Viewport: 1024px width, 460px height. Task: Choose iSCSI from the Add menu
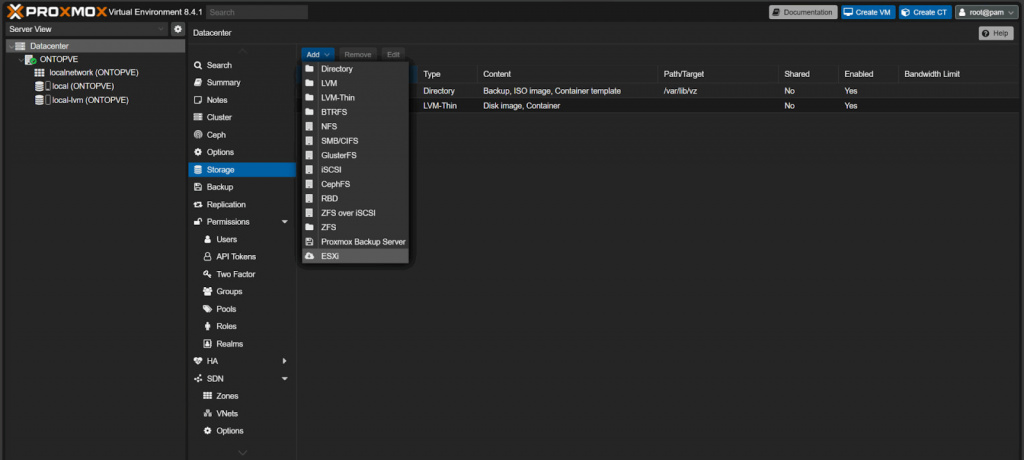[x=355, y=169]
